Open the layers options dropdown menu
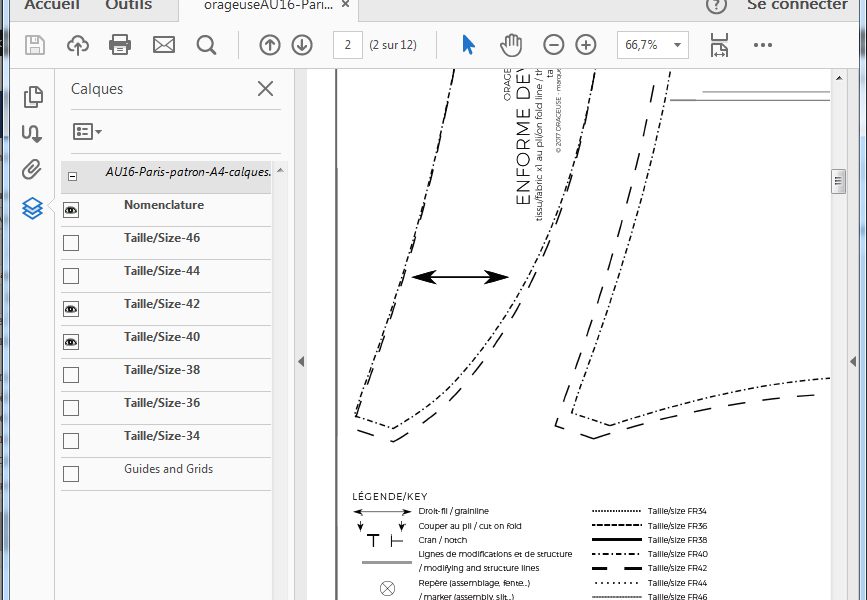 point(87,132)
